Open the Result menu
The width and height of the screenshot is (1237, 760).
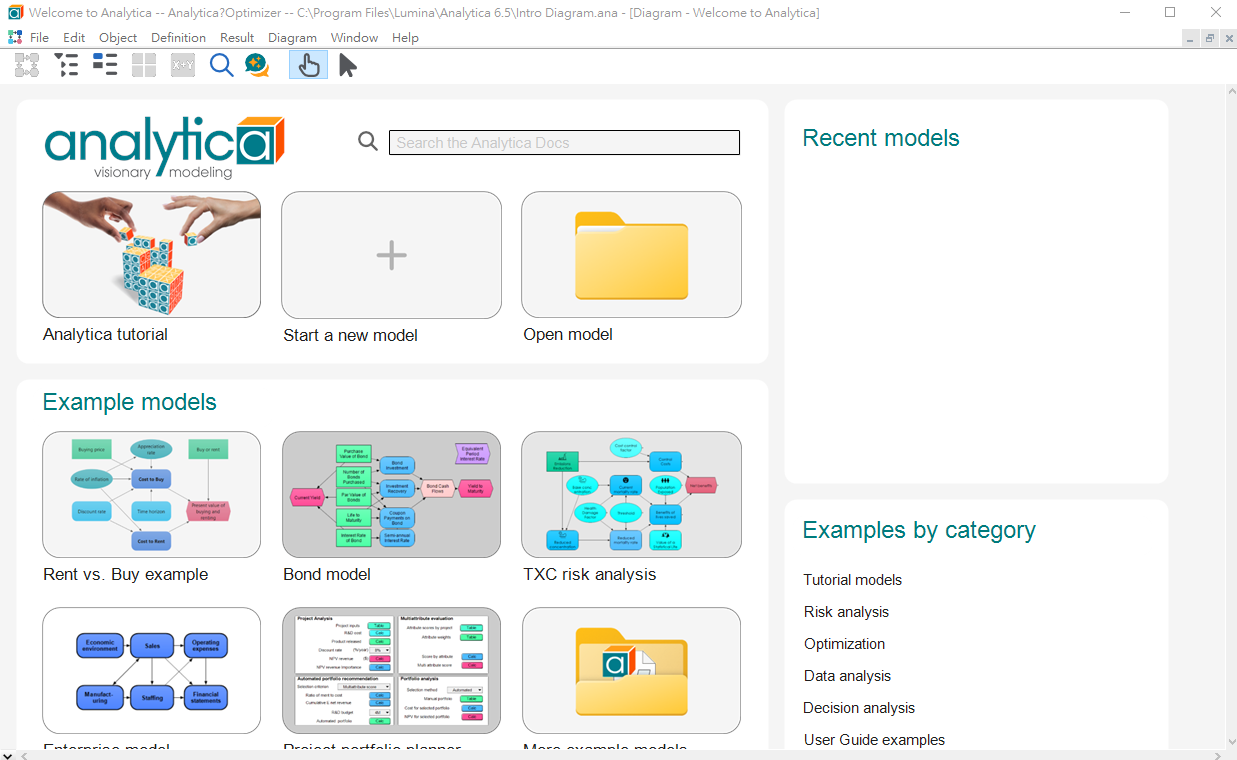(x=237, y=38)
